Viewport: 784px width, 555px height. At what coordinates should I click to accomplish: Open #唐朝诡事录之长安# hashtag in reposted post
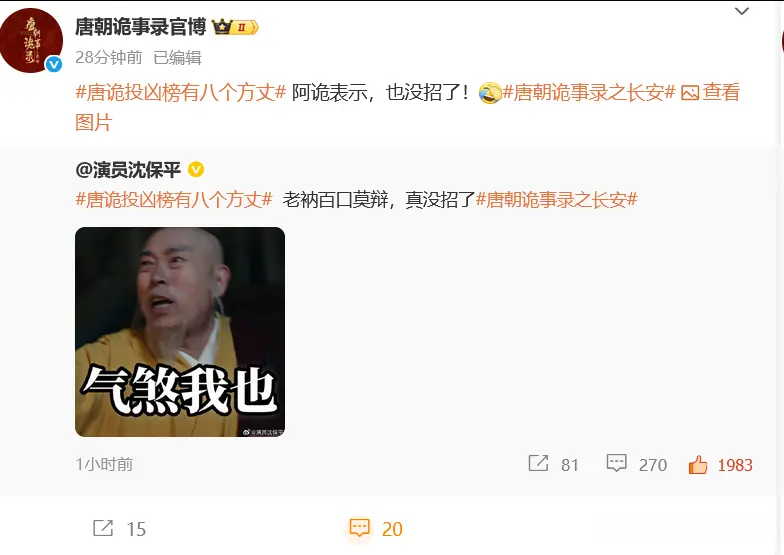[556, 200]
